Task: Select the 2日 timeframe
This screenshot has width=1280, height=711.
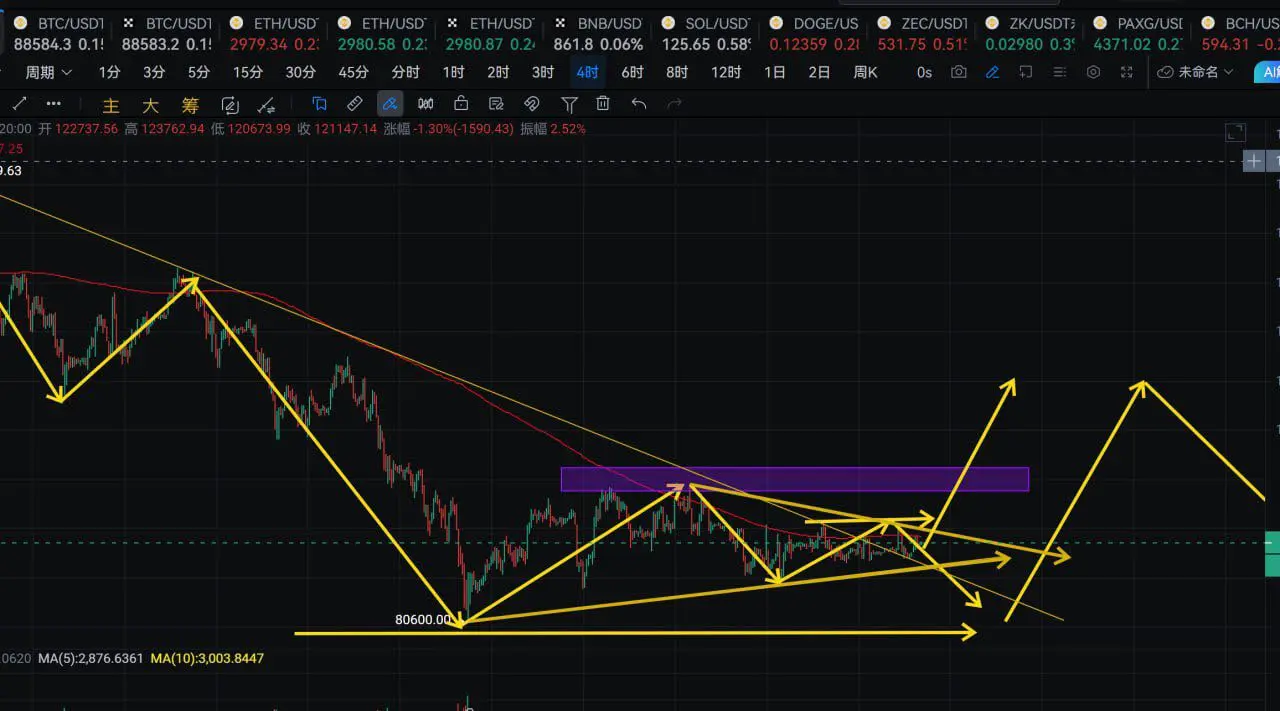Action: tap(819, 72)
